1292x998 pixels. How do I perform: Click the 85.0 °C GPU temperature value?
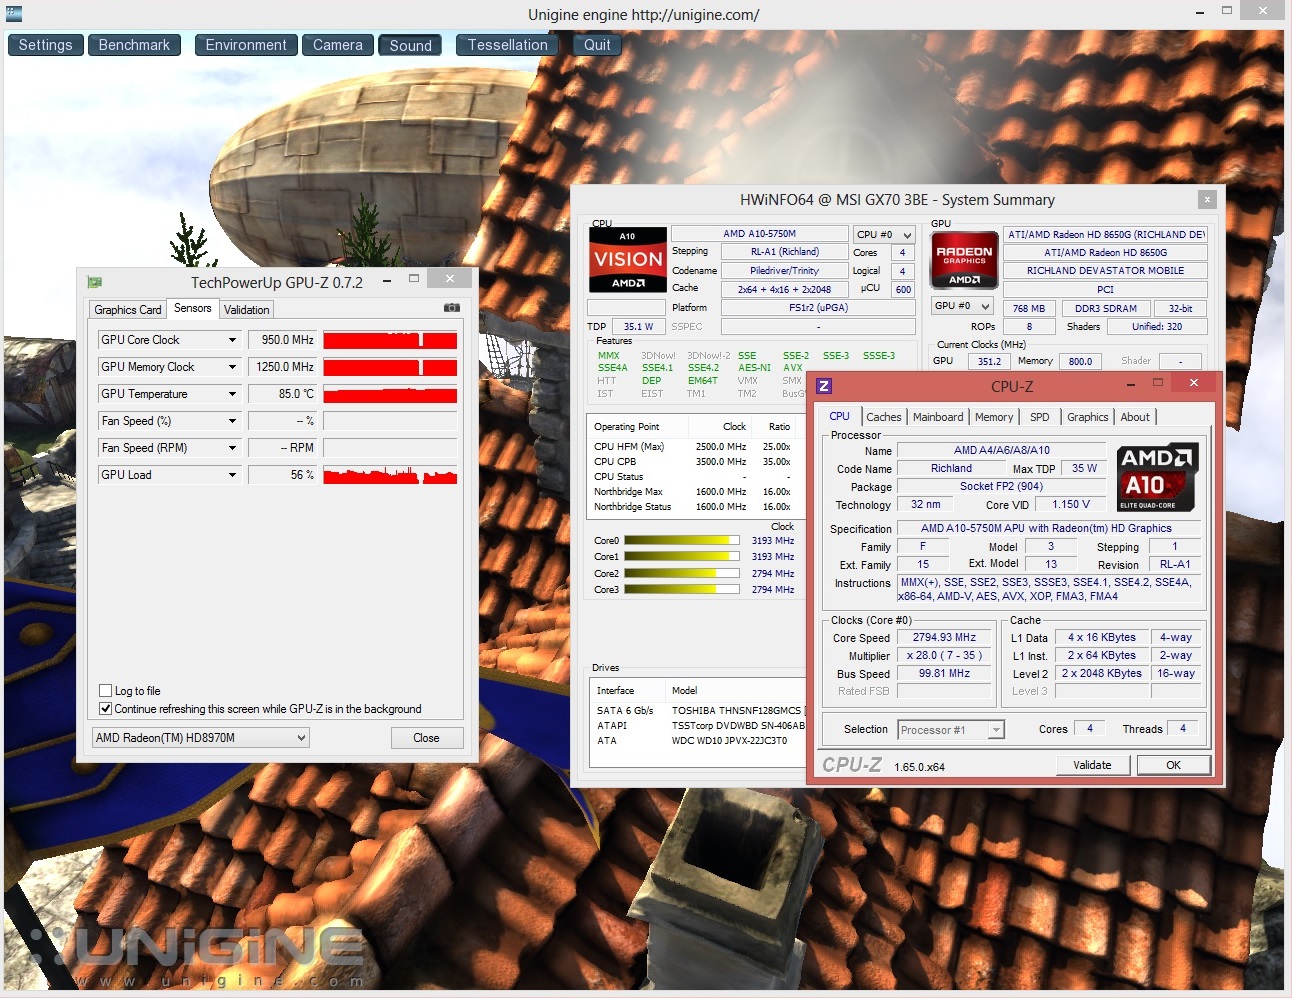(283, 394)
